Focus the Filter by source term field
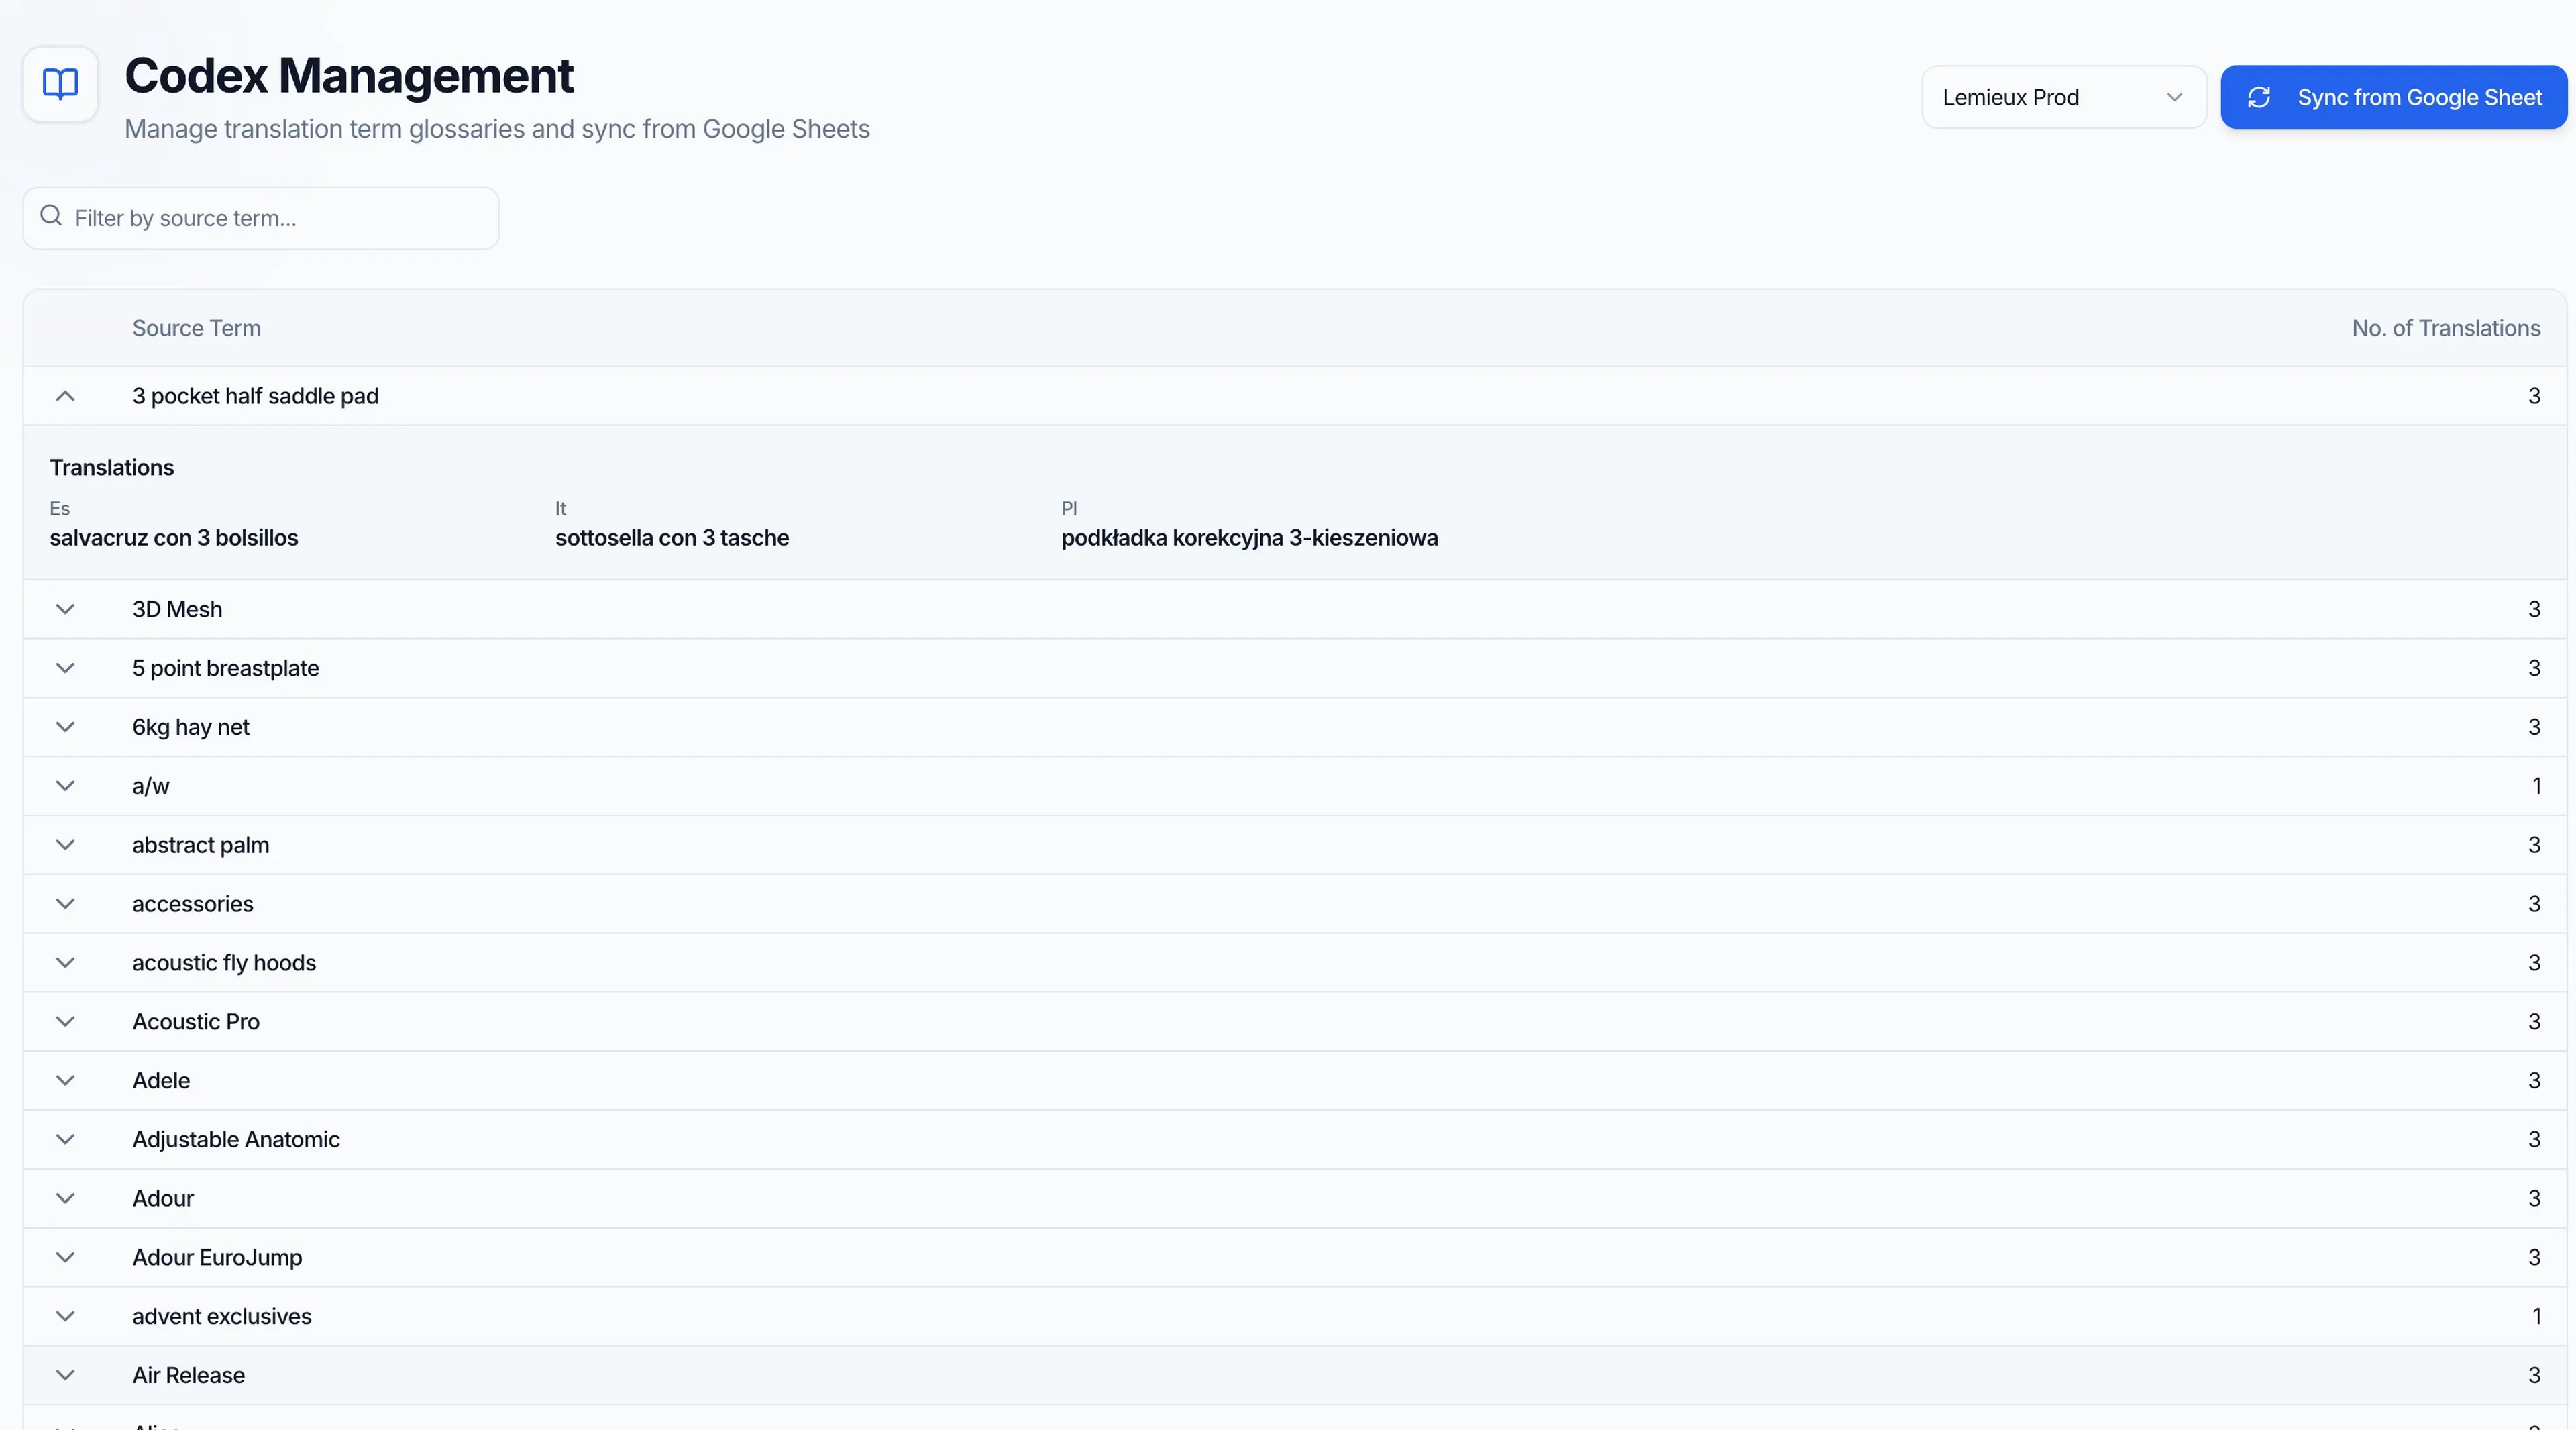The width and height of the screenshot is (2576, 1430). 261,218
